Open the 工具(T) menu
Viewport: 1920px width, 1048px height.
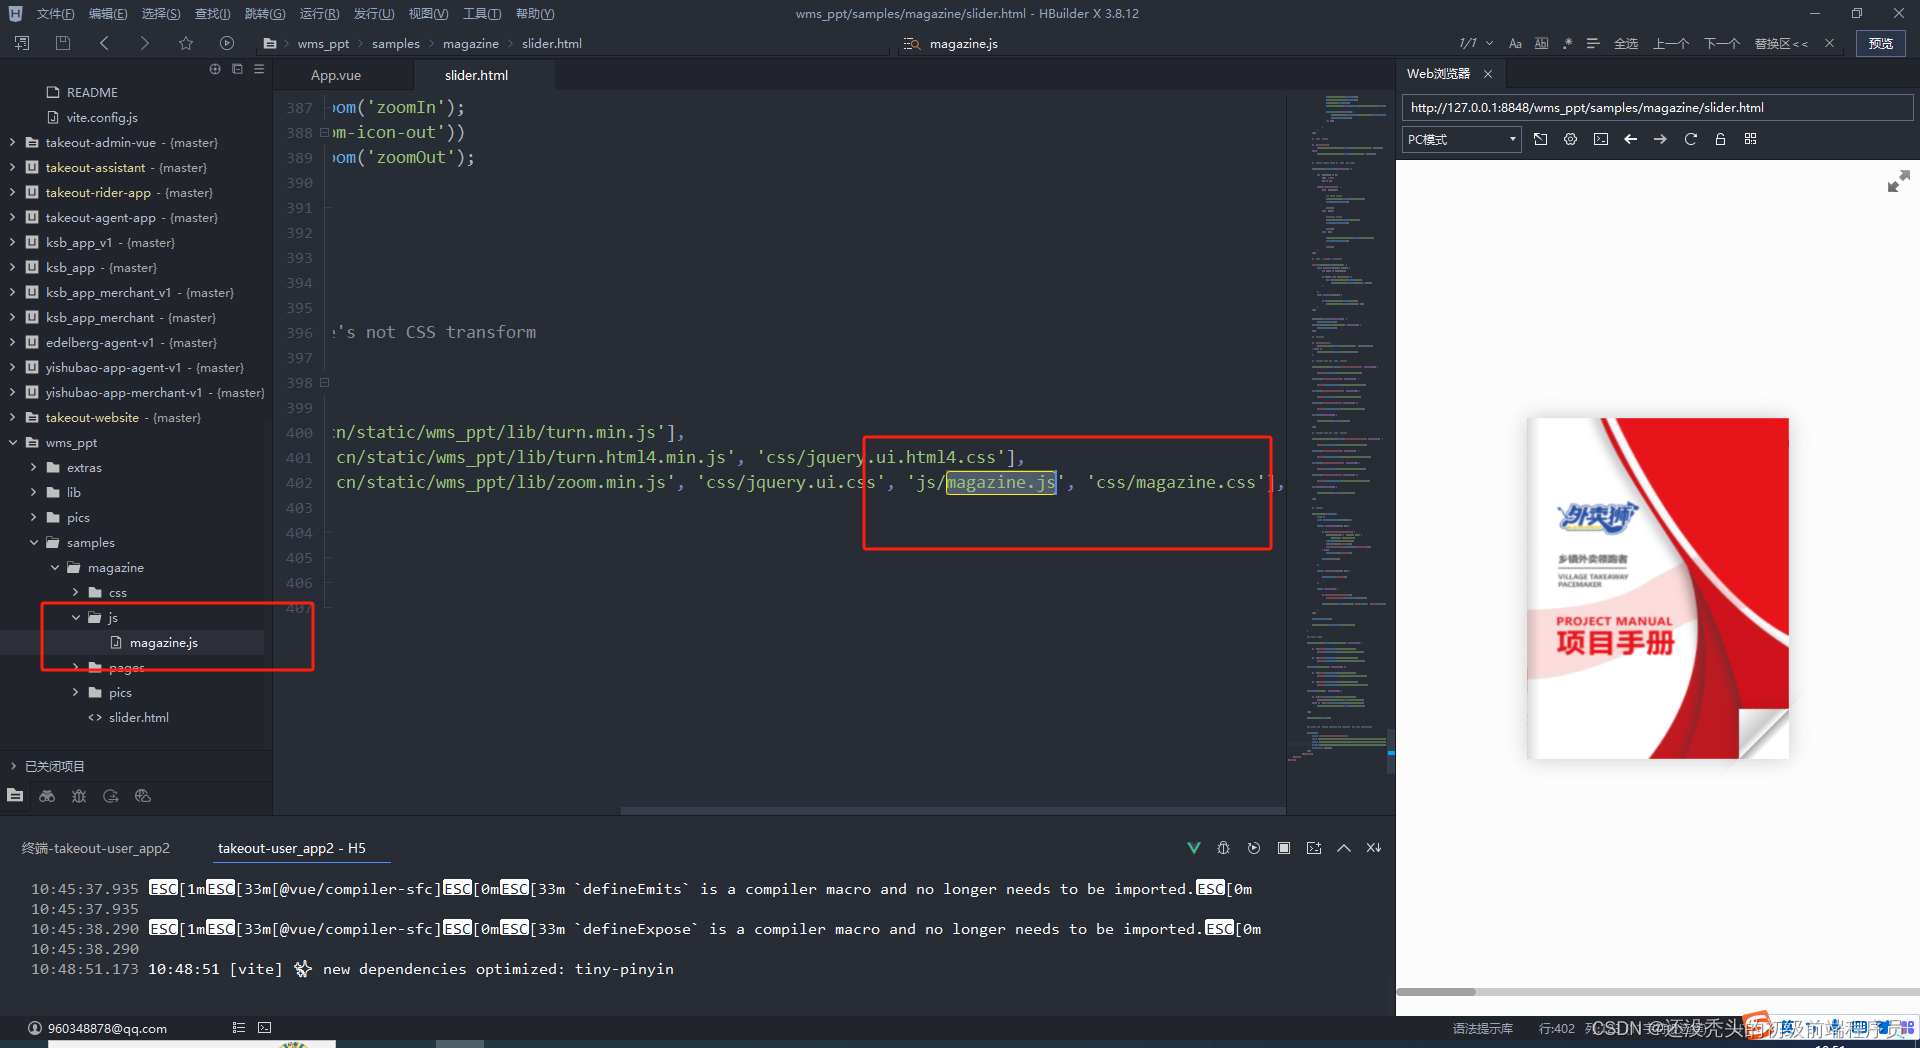pyautogui.click(x=482, y=14)
